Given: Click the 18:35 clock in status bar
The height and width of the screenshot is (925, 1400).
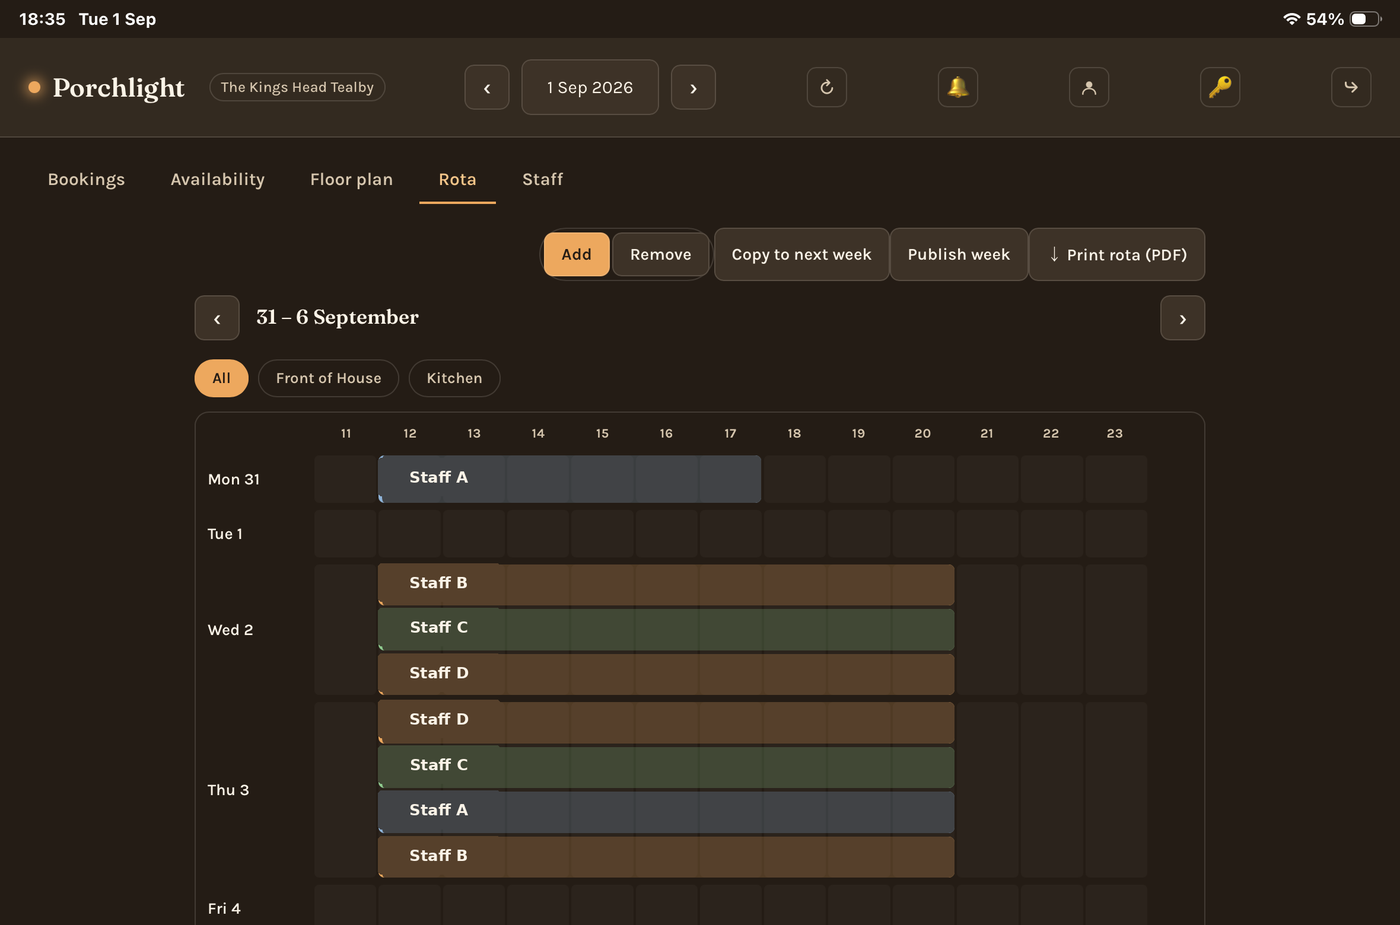Looking at the screenshot, I should [x=42, y=19].
